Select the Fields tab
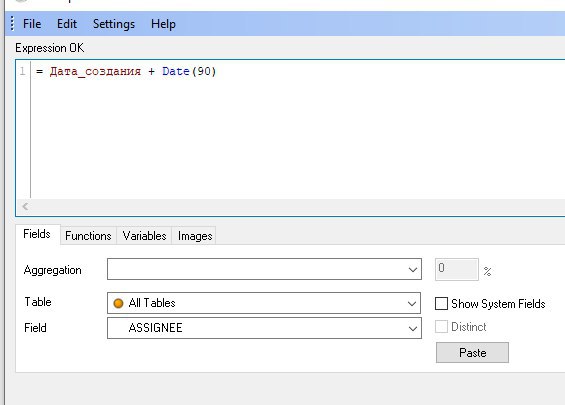Image resolution: width=565 pixels, height=405 pixels. [x=37, y=234]
